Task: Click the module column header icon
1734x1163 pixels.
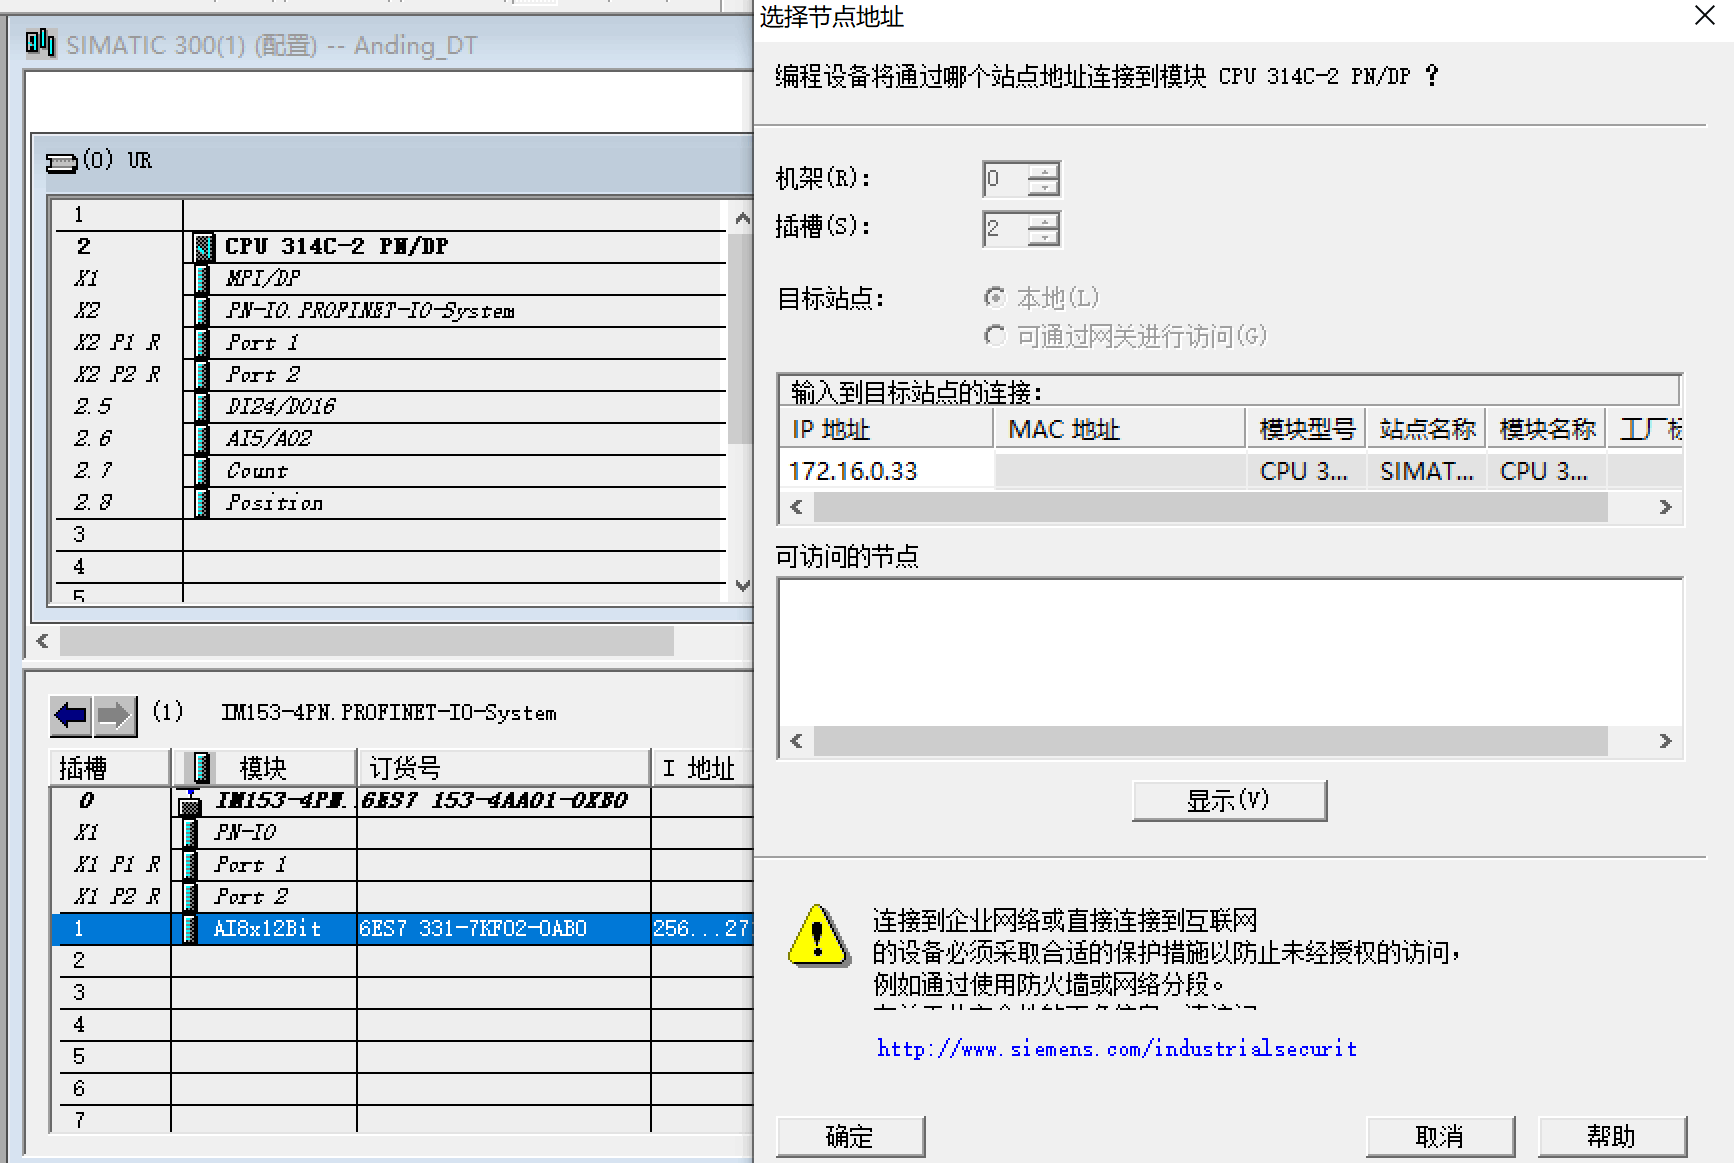Action: coord(201,768)
